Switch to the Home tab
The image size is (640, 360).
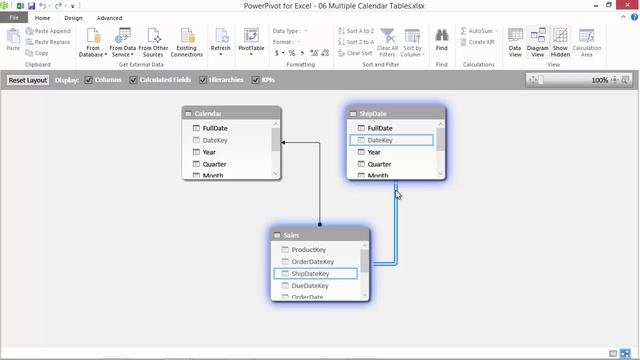(42, 18)
